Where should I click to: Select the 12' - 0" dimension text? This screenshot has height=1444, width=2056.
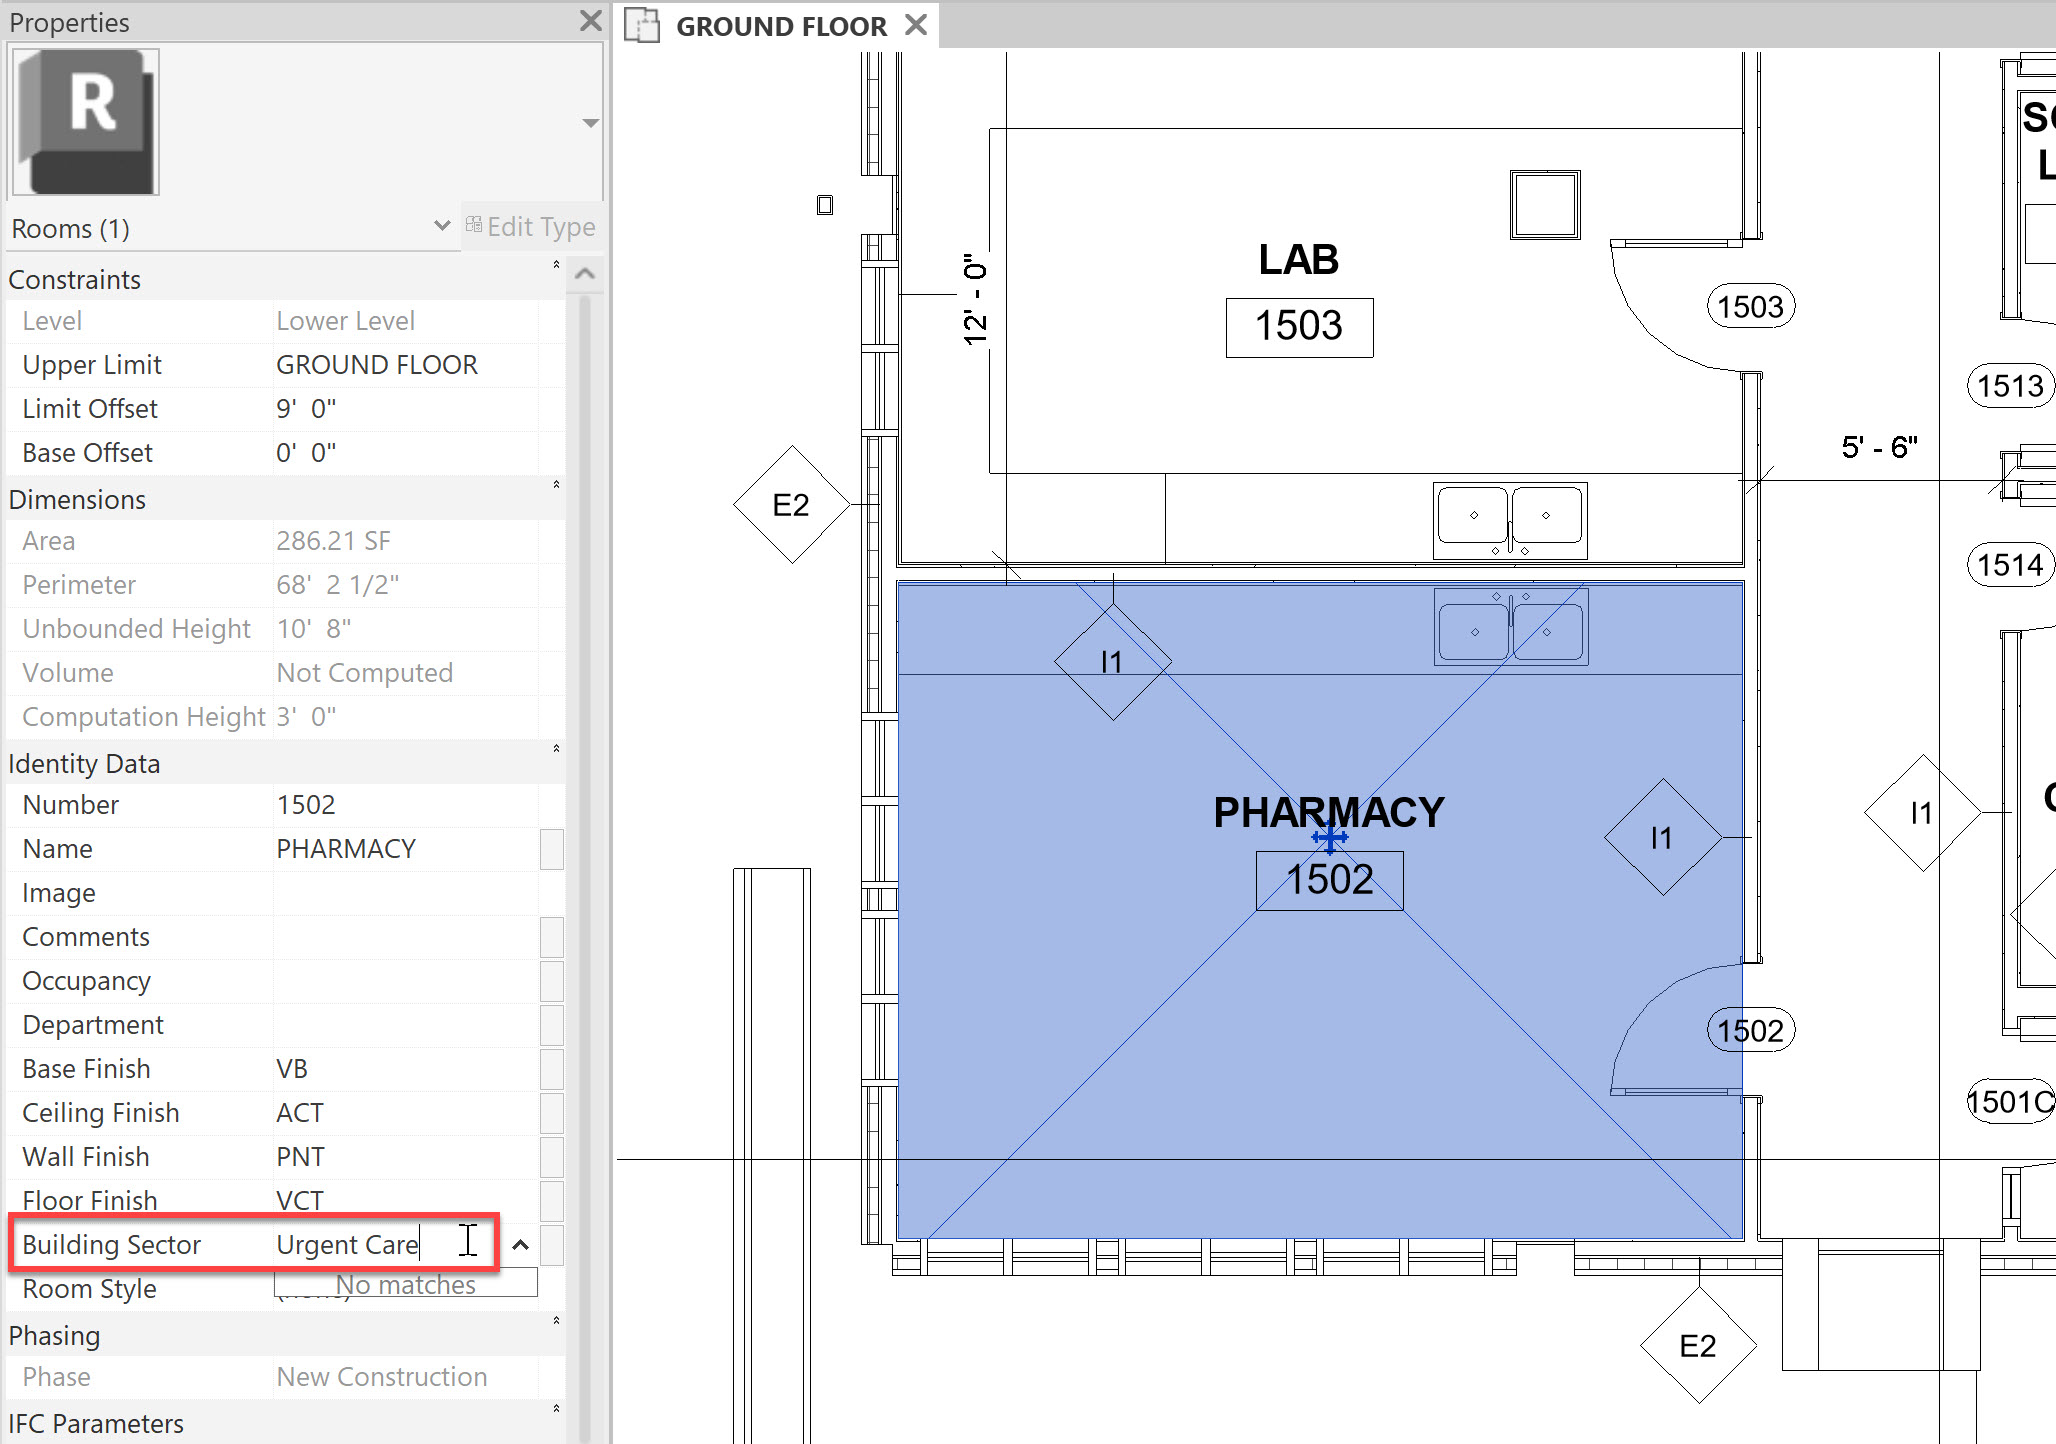[x=975, y=298]
